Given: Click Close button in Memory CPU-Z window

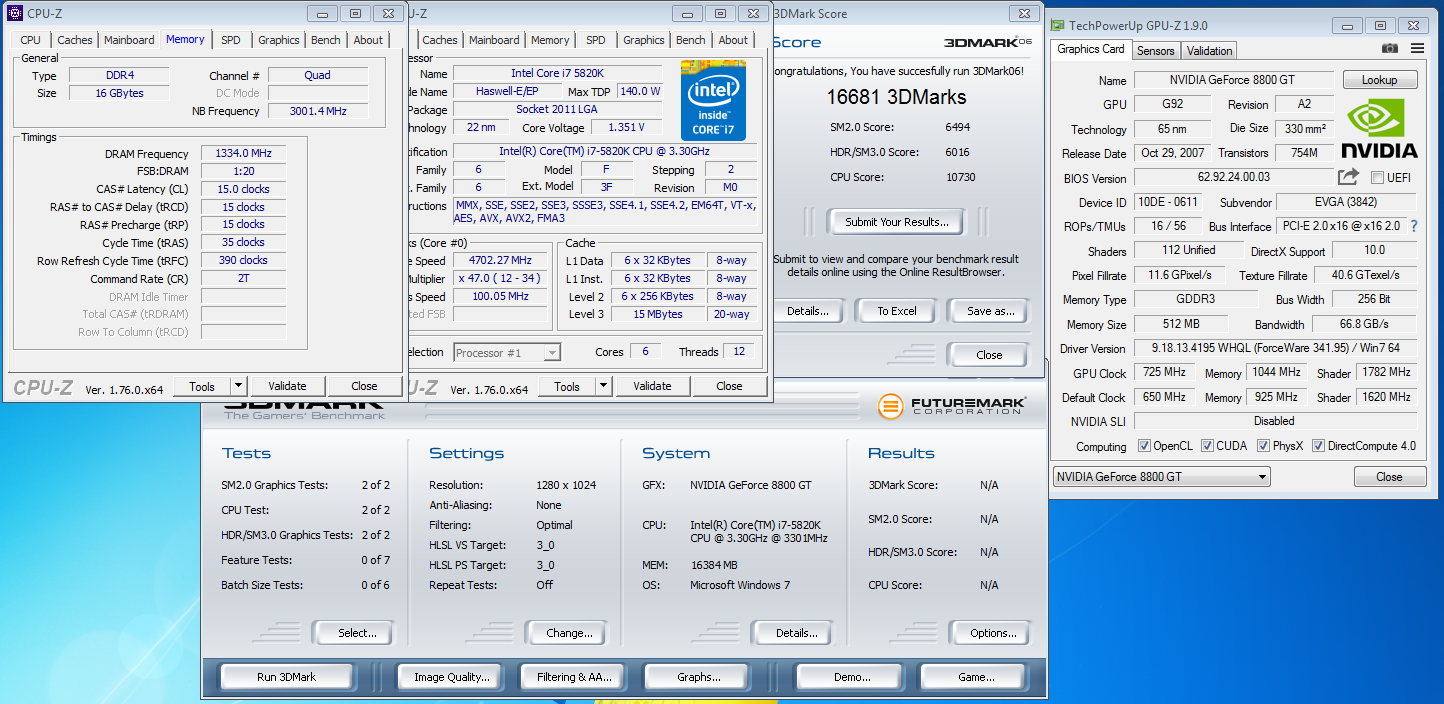Looking at the screenshot, I should point(364,386).
